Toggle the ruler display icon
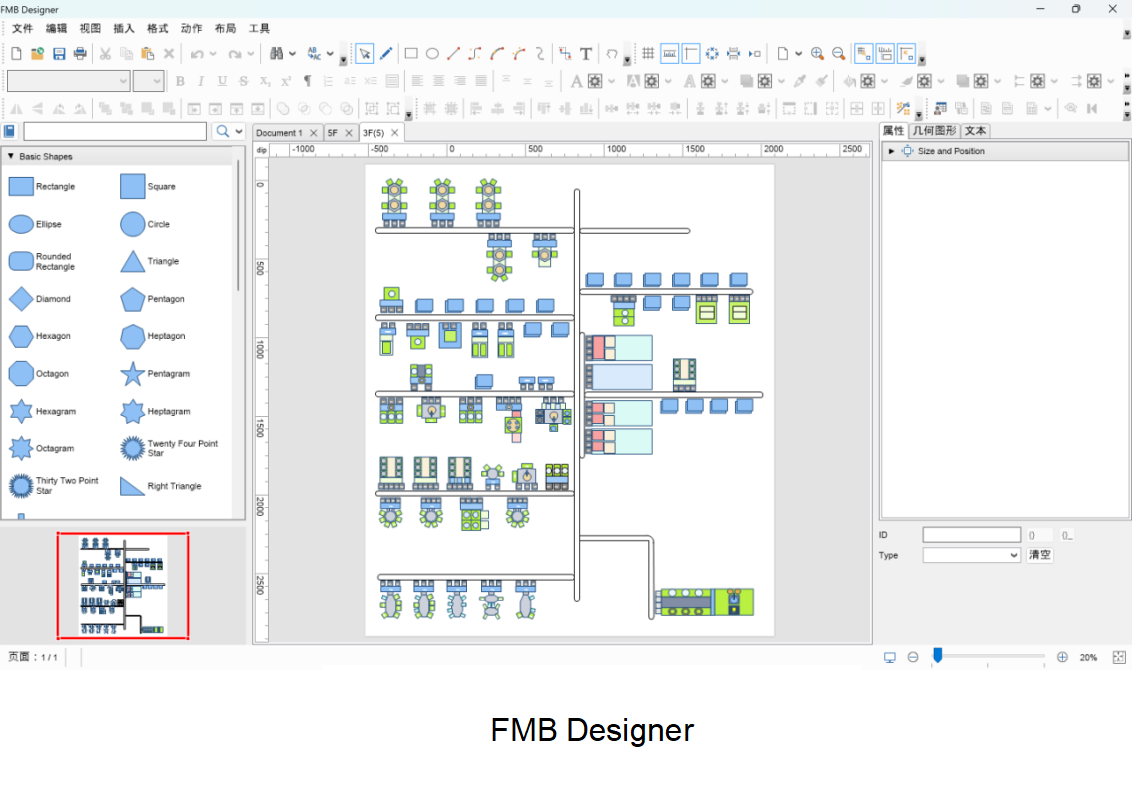Image resolution: width=1132 pixels, height=785 pixels. pos(670,53)
